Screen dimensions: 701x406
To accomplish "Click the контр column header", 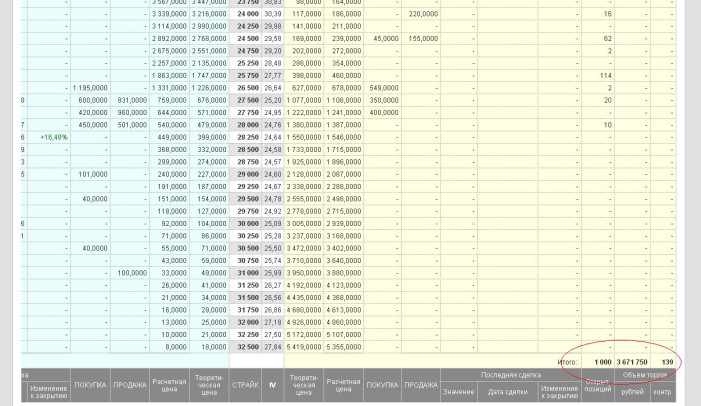I will [x=663, y=392].
